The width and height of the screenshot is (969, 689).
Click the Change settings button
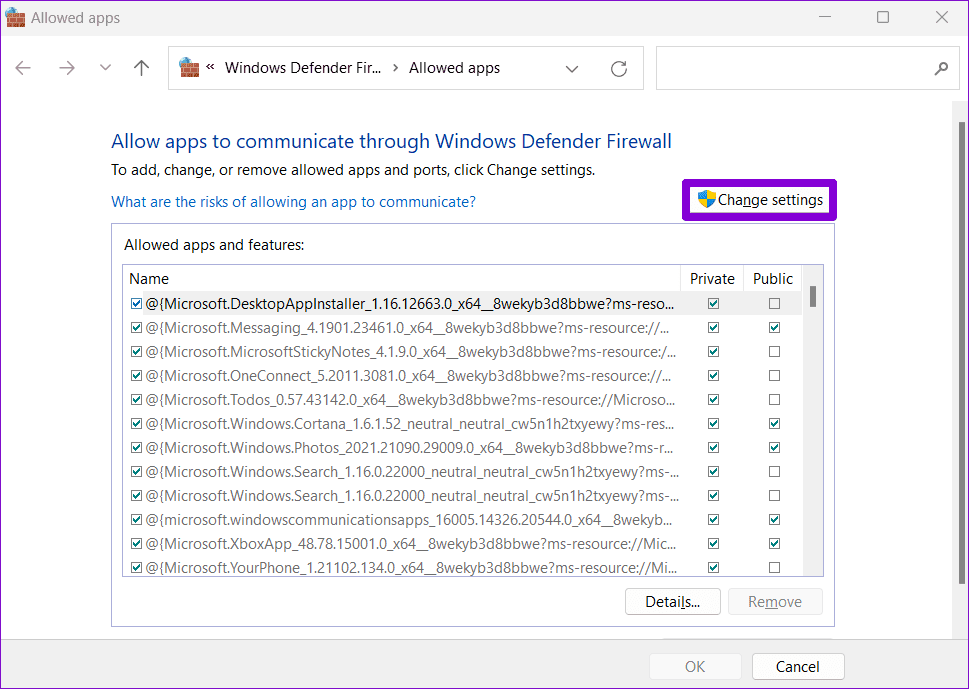pos(760,200)
